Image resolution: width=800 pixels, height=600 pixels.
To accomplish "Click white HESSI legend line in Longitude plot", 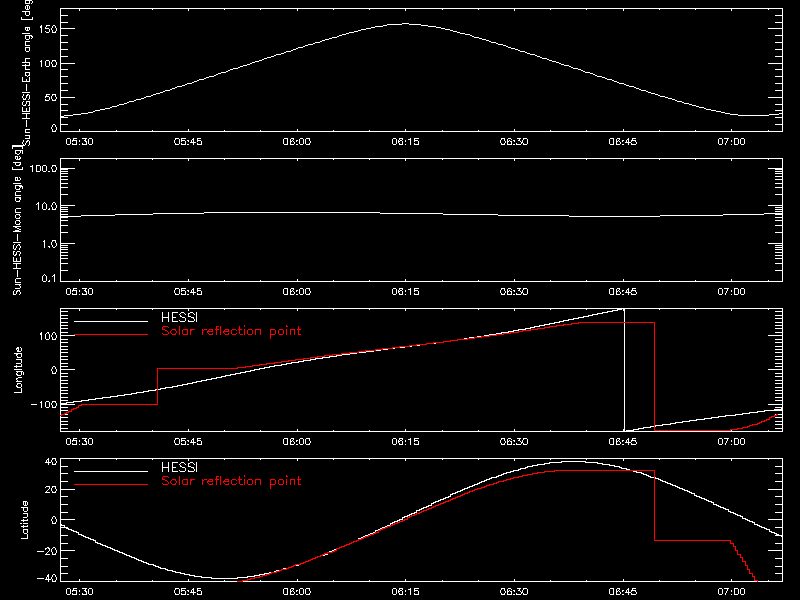I will pos(111,321).
